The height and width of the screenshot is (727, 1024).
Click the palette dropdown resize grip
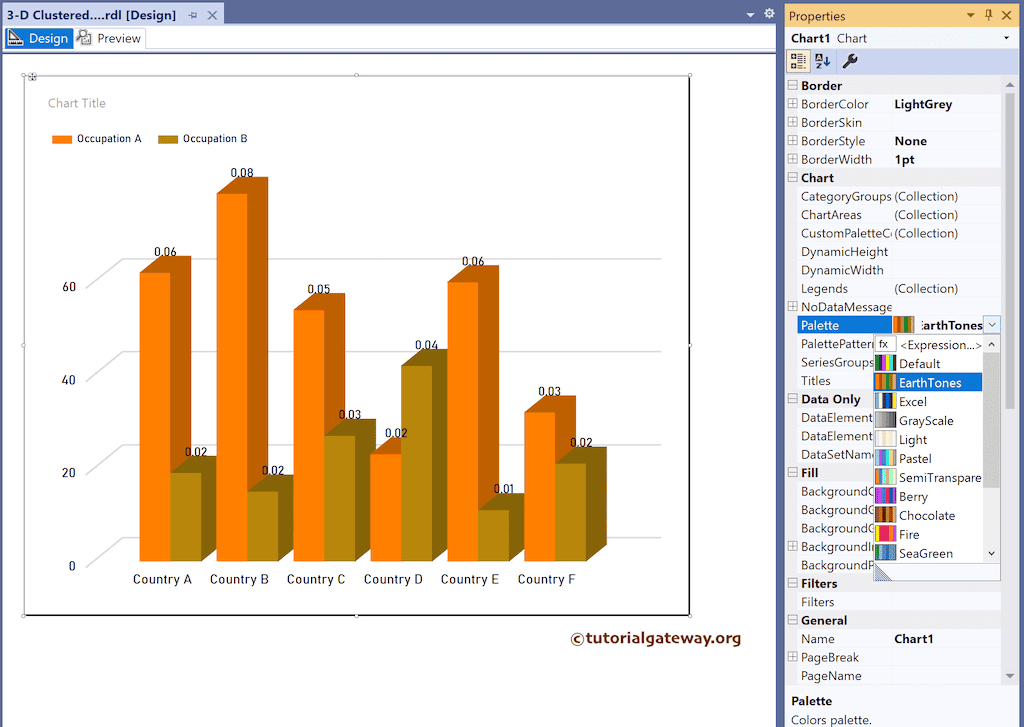tap(883, 572)
